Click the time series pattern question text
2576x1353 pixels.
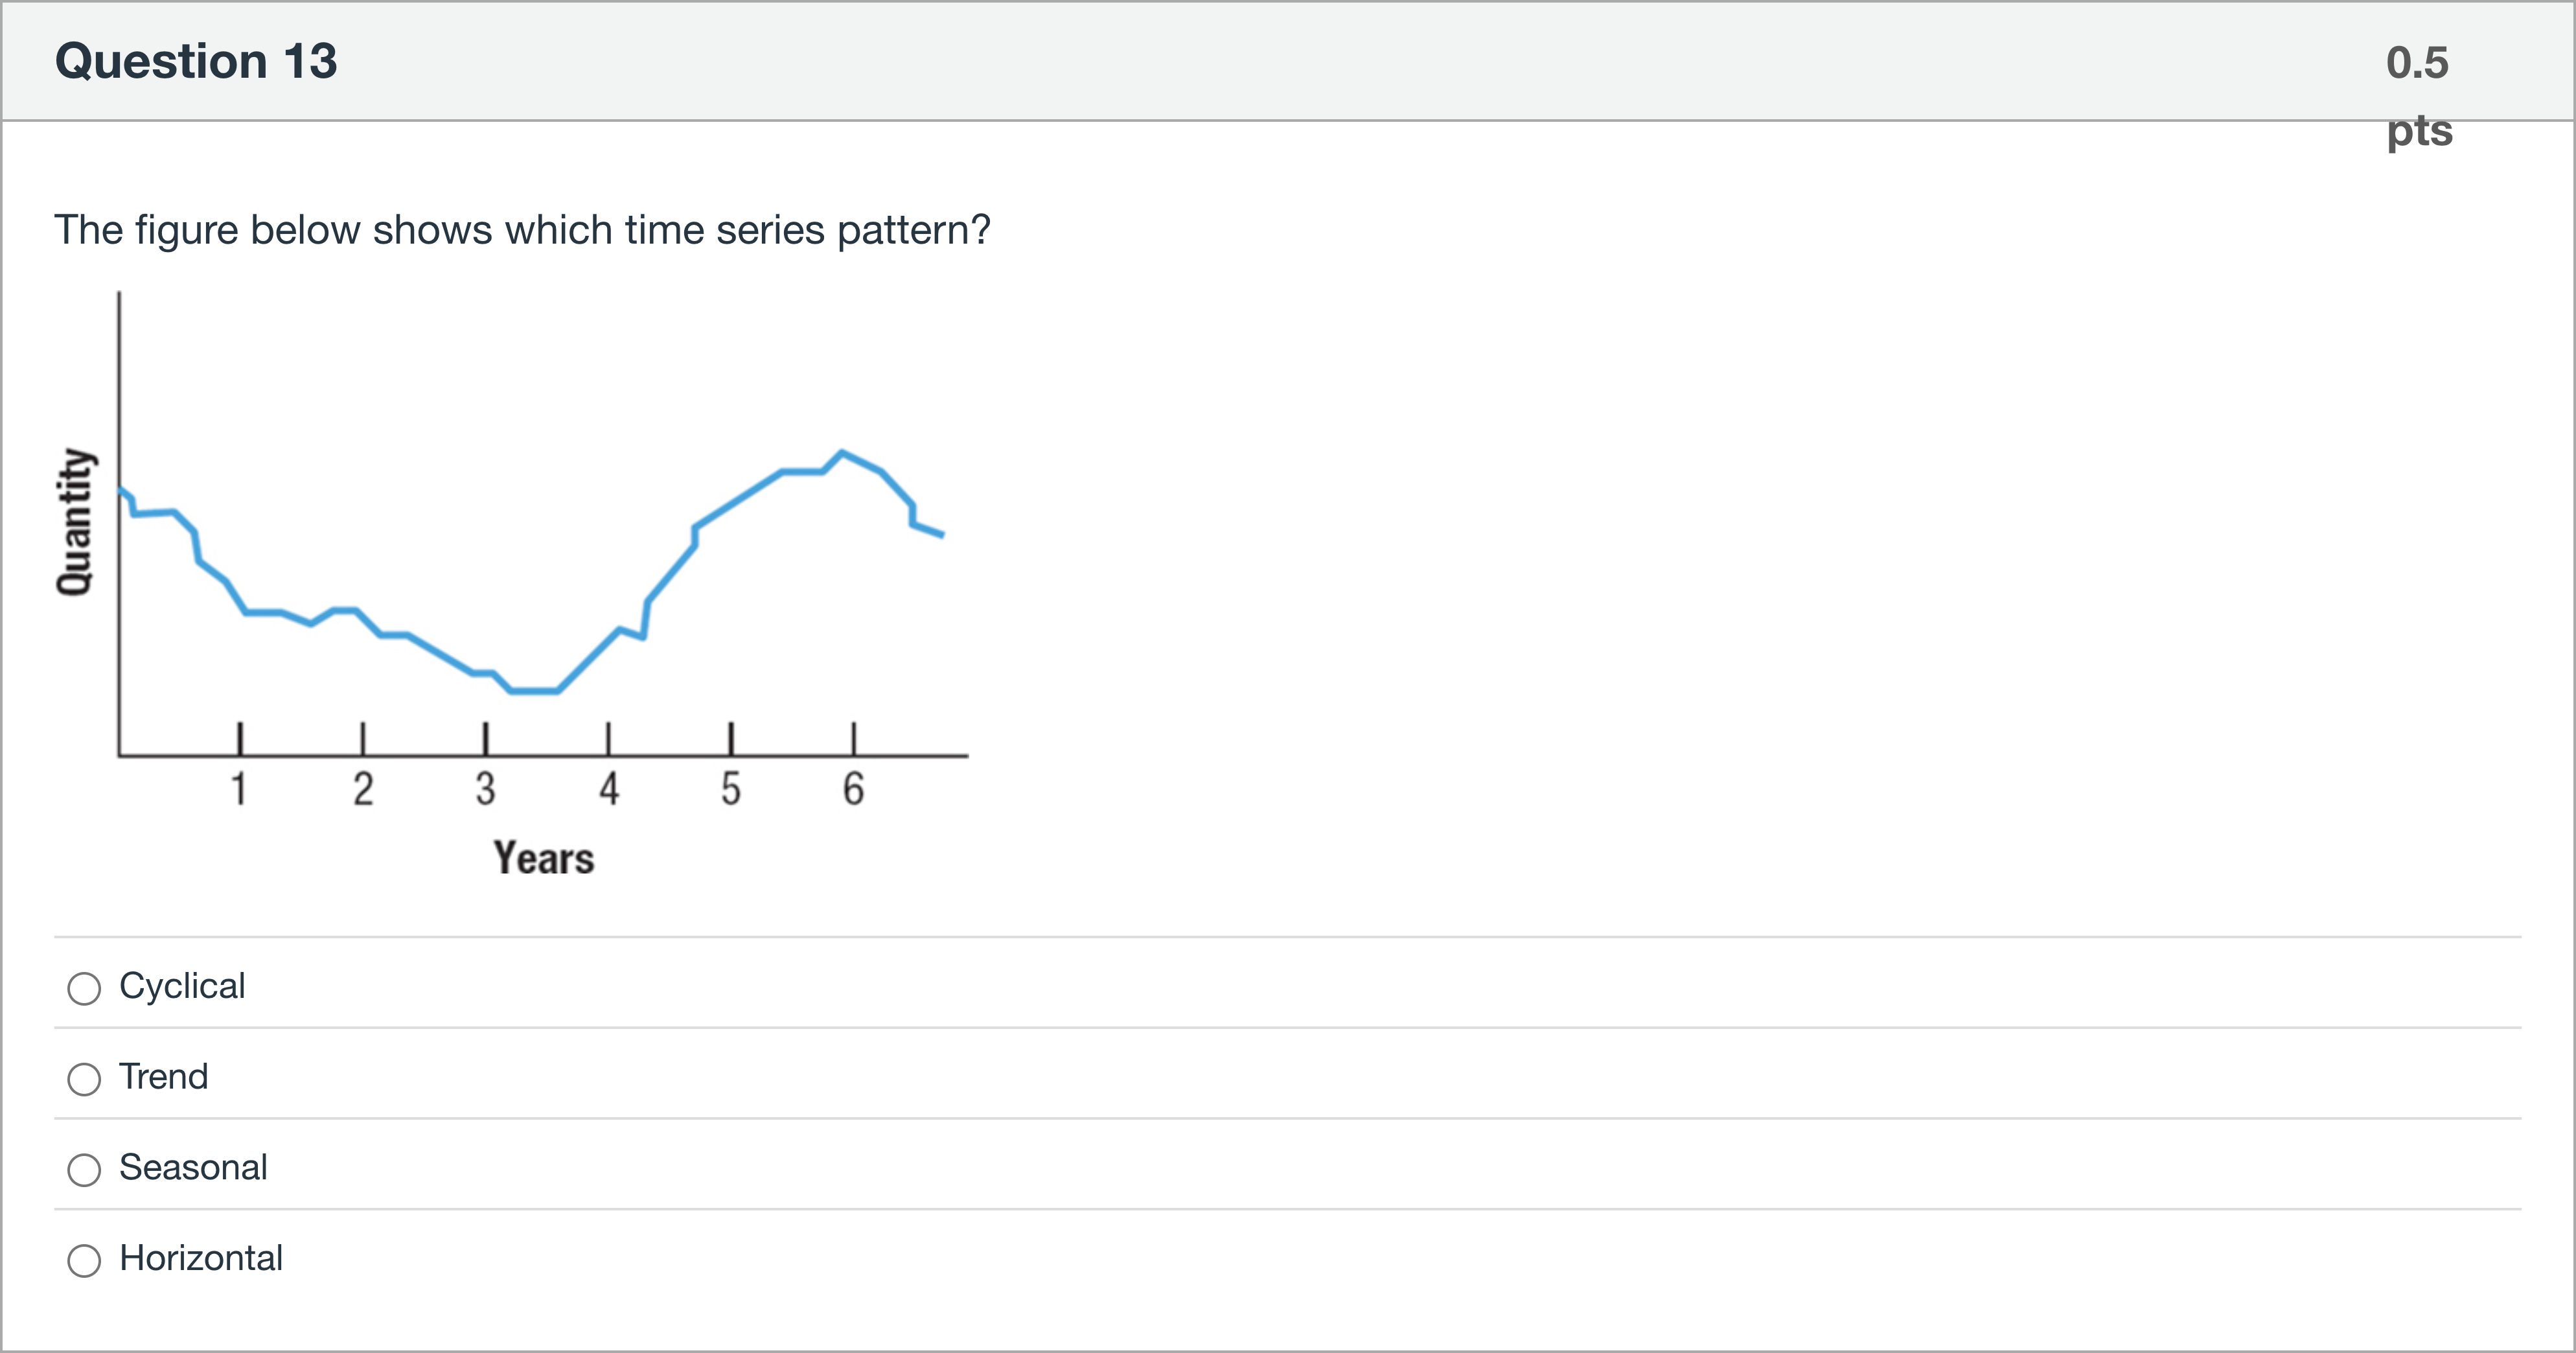tap(522, 230)
